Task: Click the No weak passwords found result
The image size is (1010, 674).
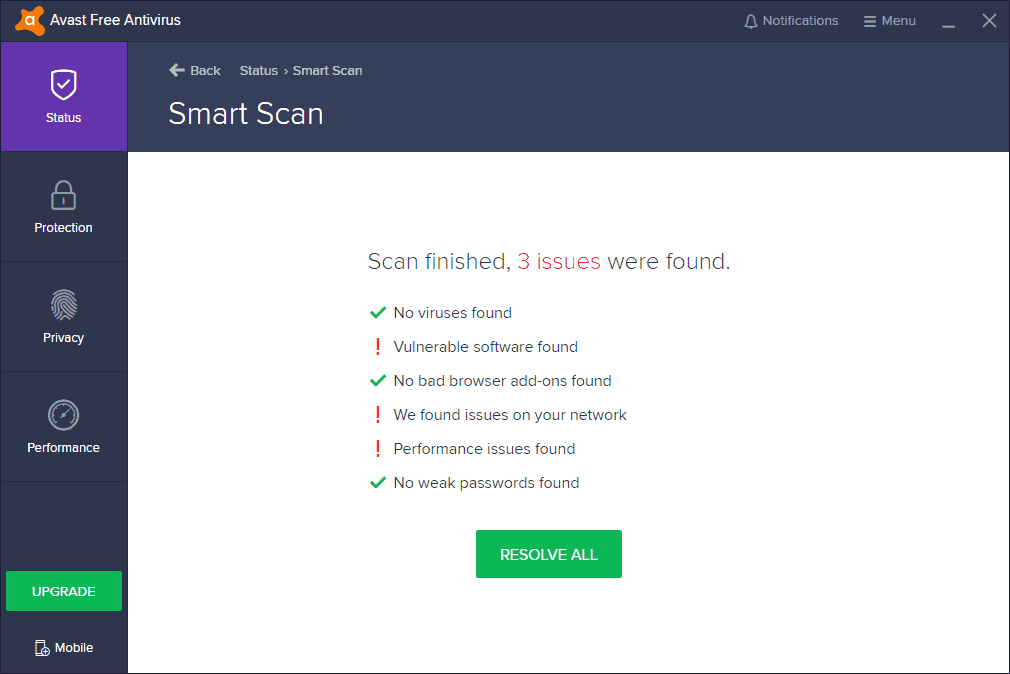Action: [x=486, y=482]
